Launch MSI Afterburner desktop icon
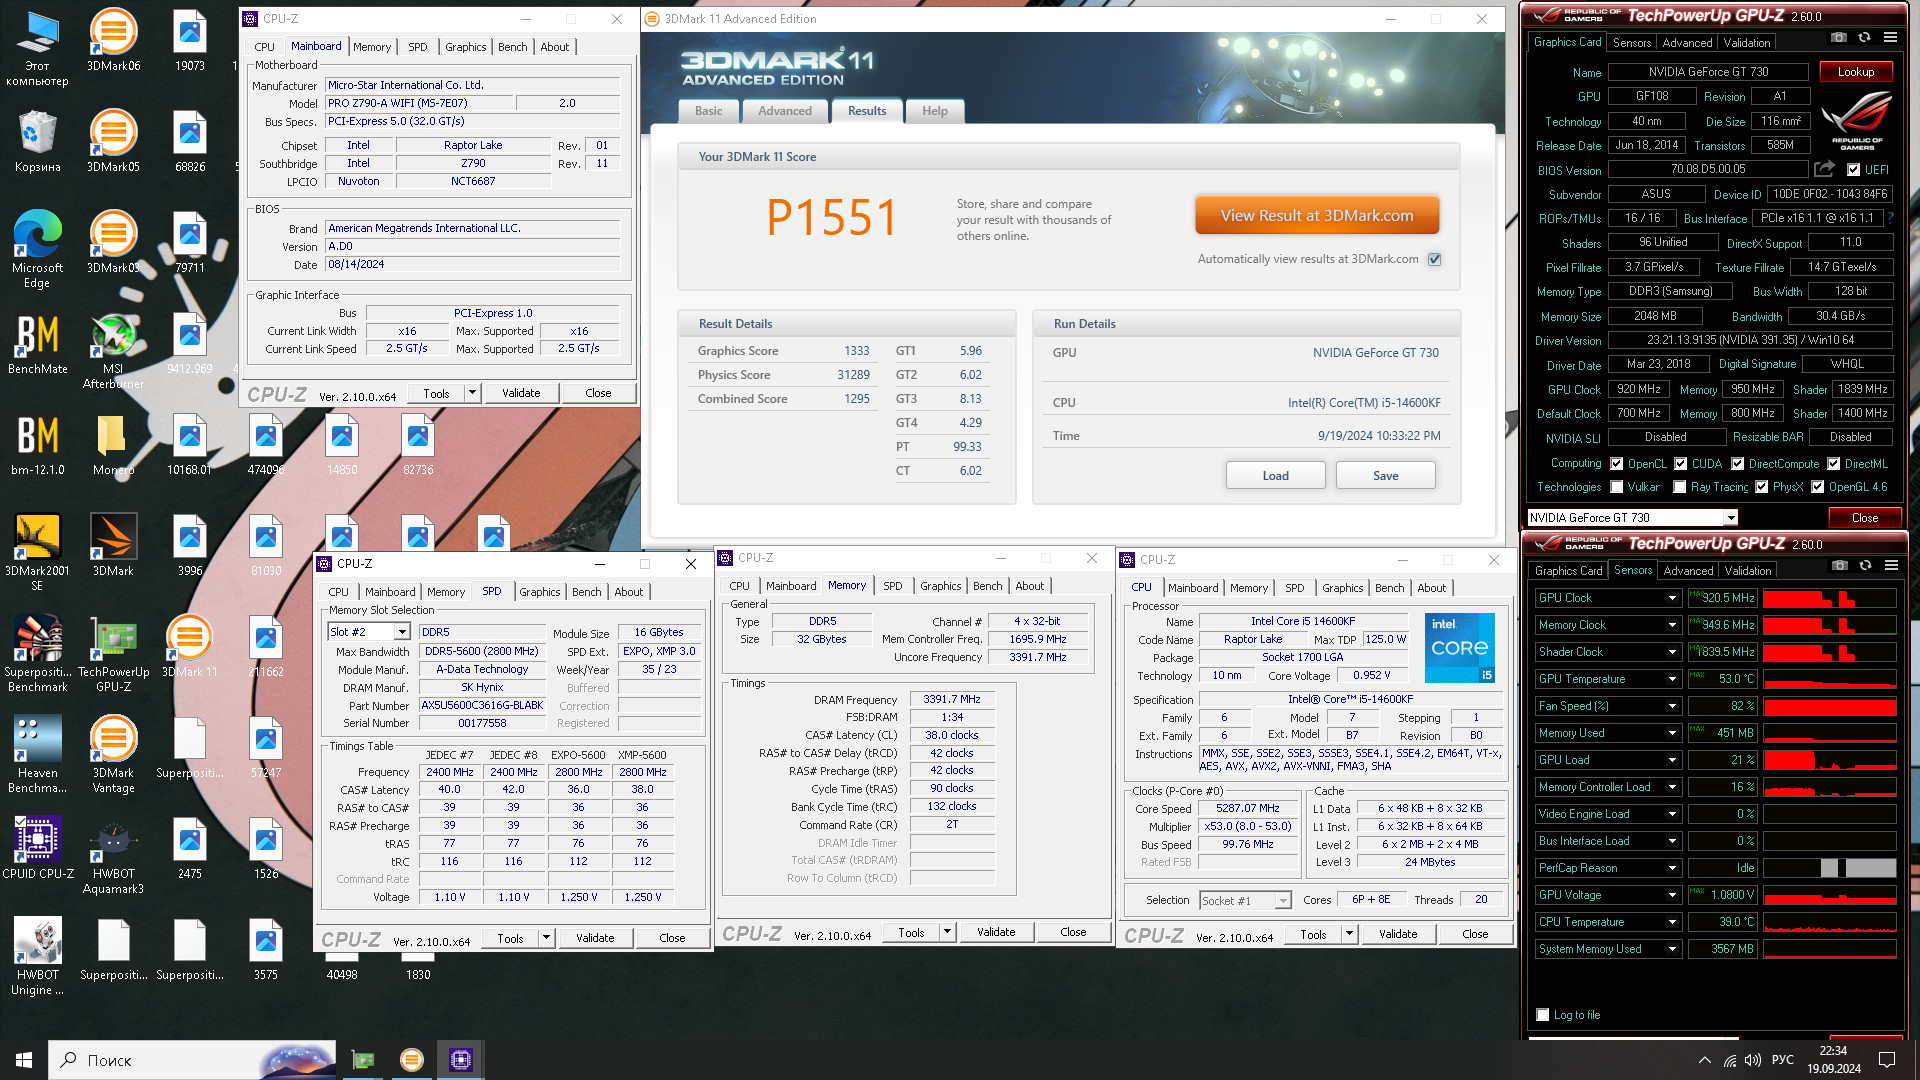1920x1080 pixels. tap(113, 350)
